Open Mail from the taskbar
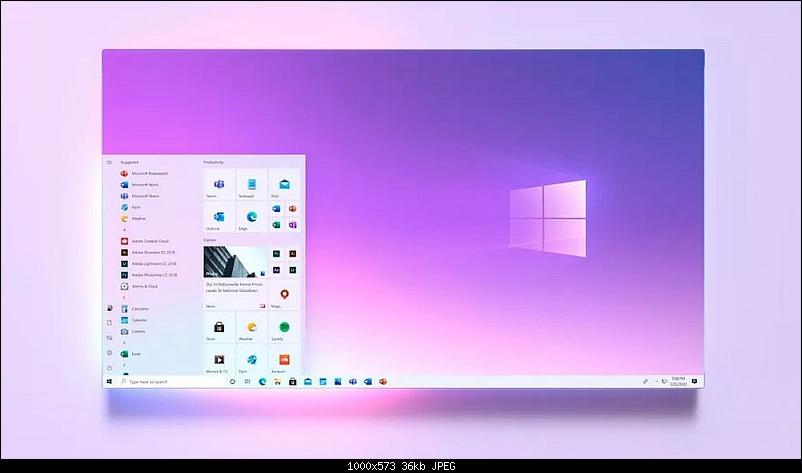Viewport: 802px width, 473px height. pyautogui.click(x=308, y=381)
